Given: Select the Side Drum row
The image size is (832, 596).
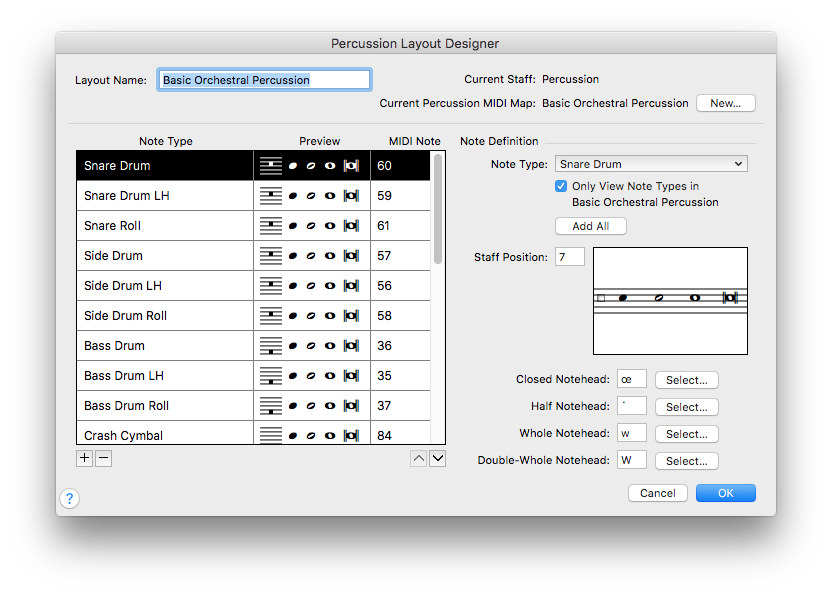Looking at the screenshot, I should tap(254, 256).
